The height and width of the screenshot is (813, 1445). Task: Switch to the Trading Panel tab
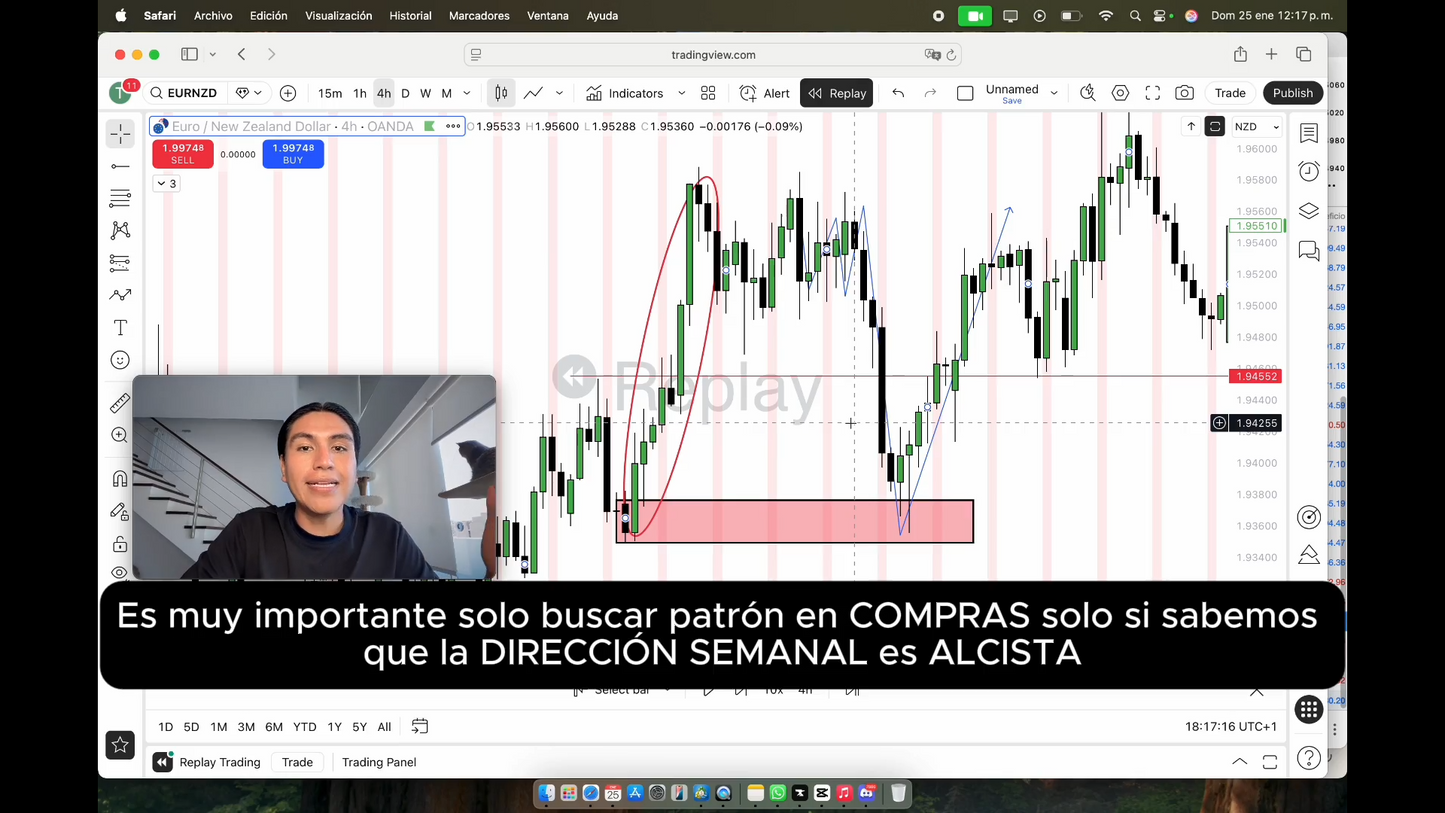(x=378, y=761)
